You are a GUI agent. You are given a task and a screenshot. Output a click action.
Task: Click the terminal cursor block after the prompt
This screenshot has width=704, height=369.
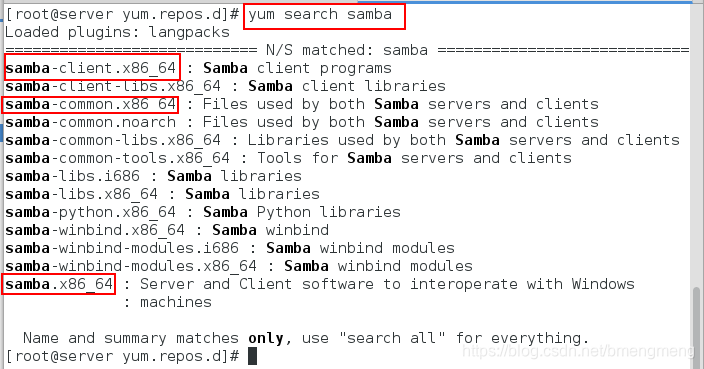pyautogui.click(x=252, y=356)
